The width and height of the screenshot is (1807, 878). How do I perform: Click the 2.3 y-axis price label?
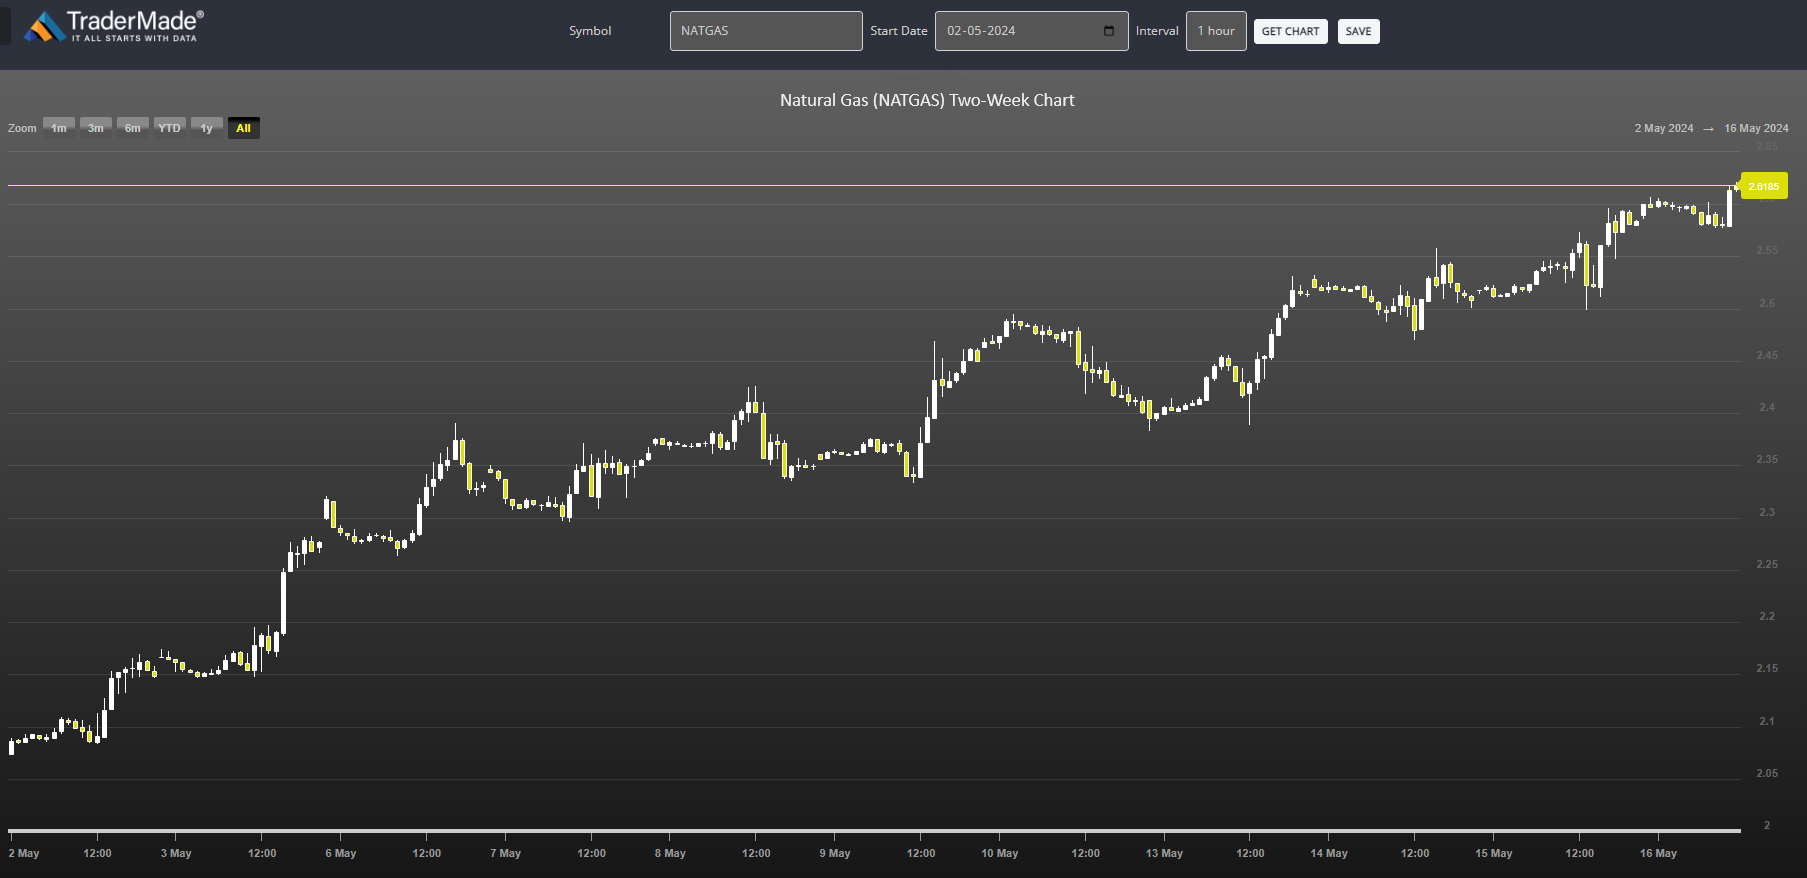[x=1767, y=512]
